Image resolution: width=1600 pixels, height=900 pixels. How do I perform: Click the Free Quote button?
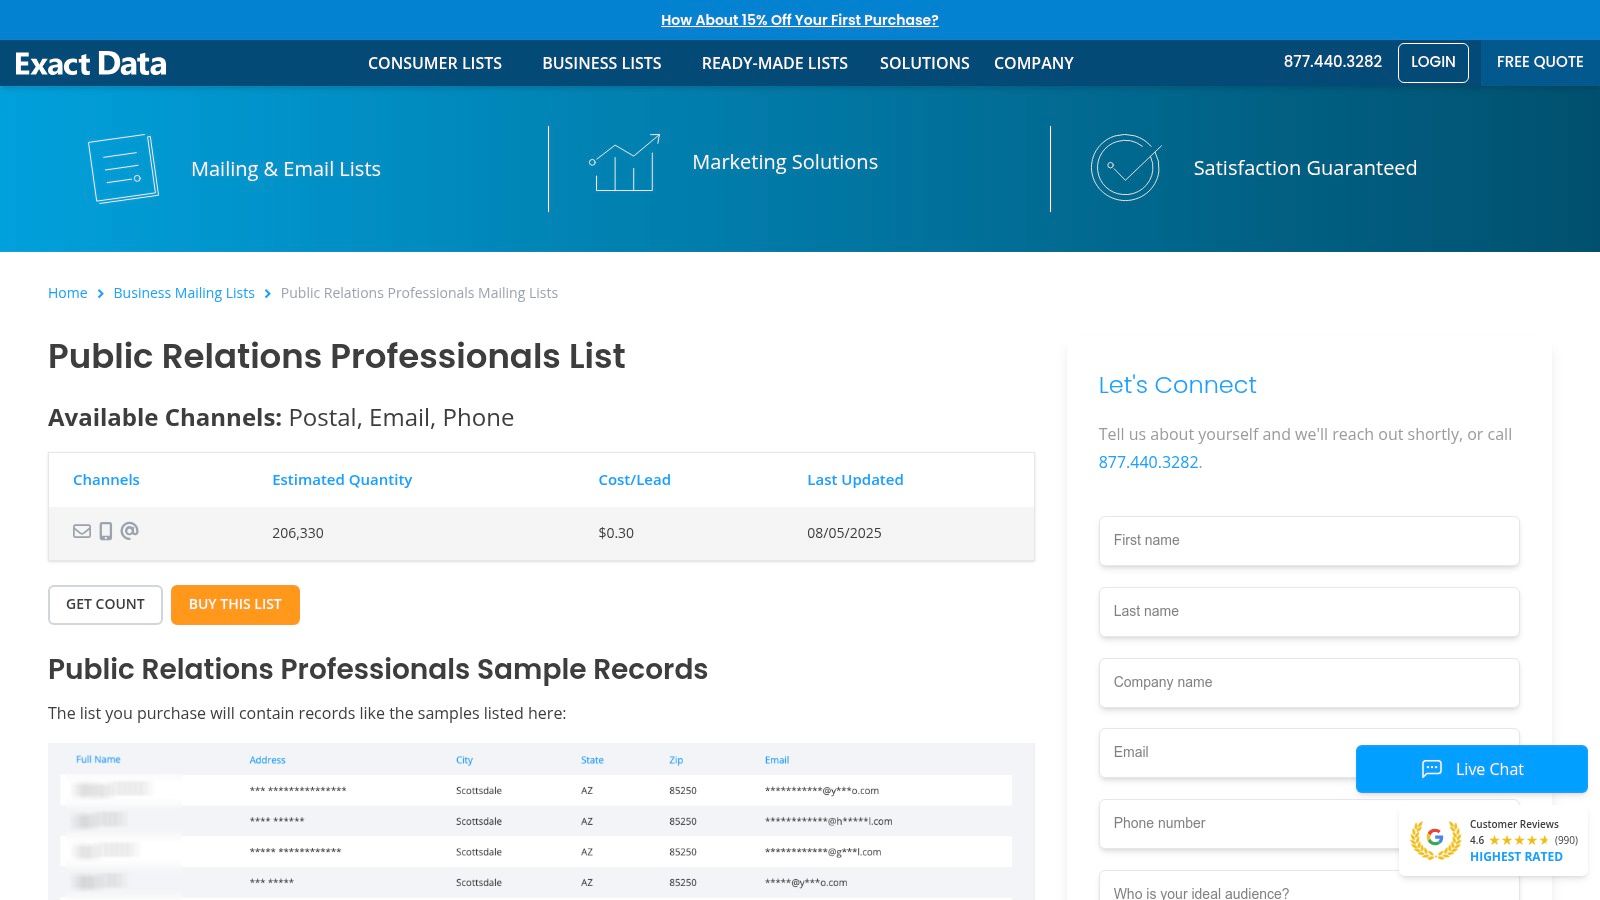tap(1540, 62)
